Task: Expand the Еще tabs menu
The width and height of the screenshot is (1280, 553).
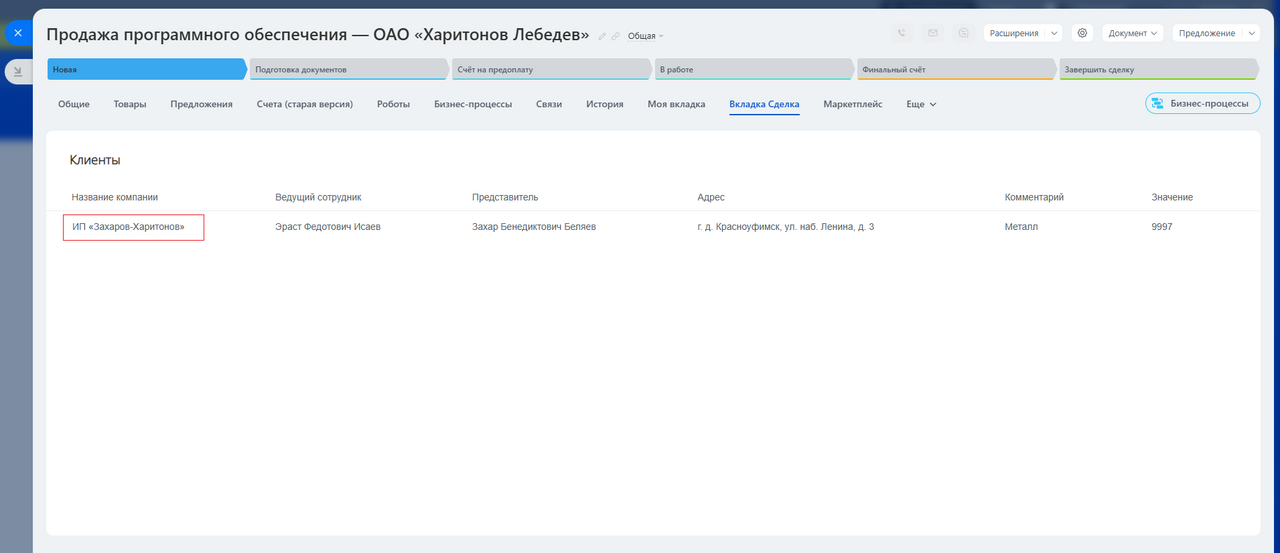Action: 921,104
